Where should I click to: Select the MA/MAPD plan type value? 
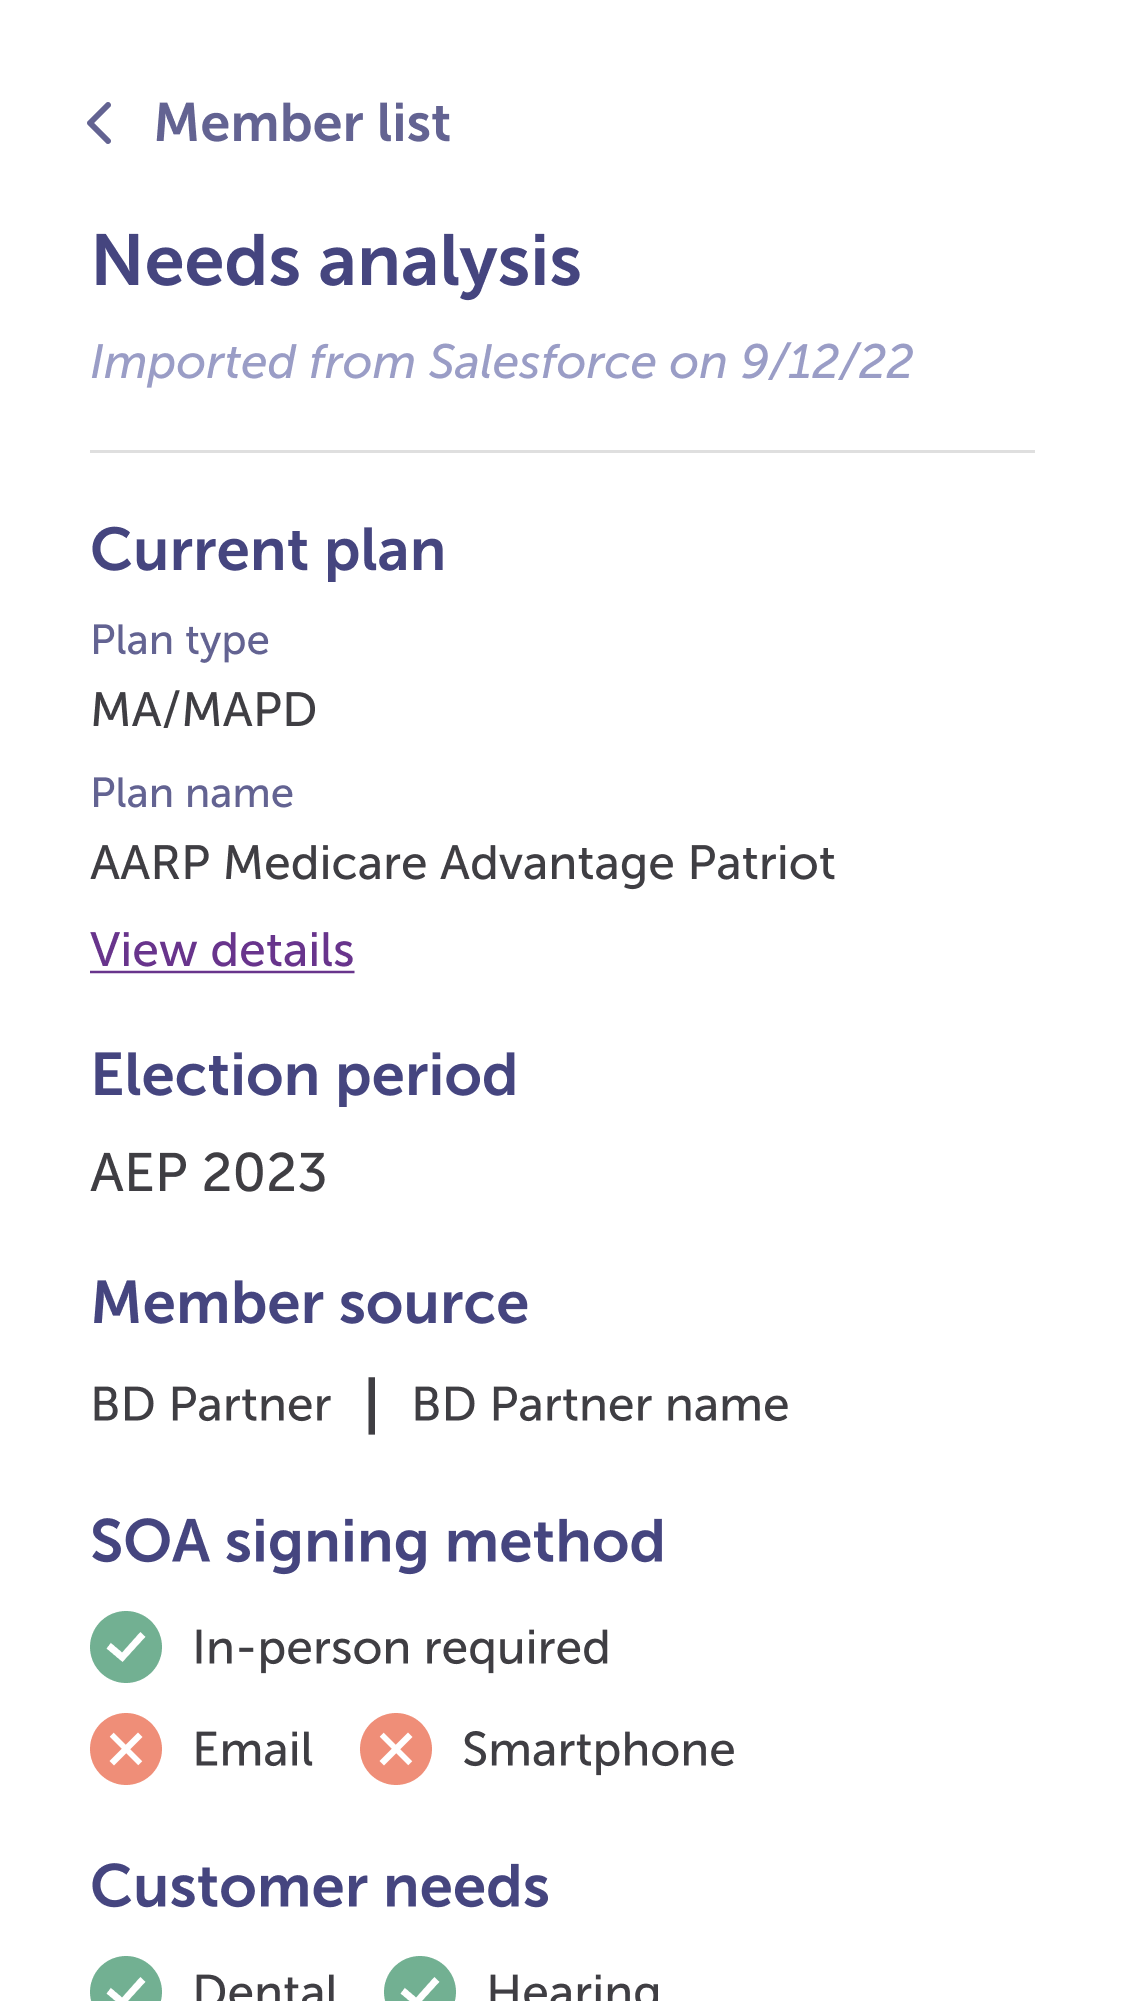click(204, 710)
